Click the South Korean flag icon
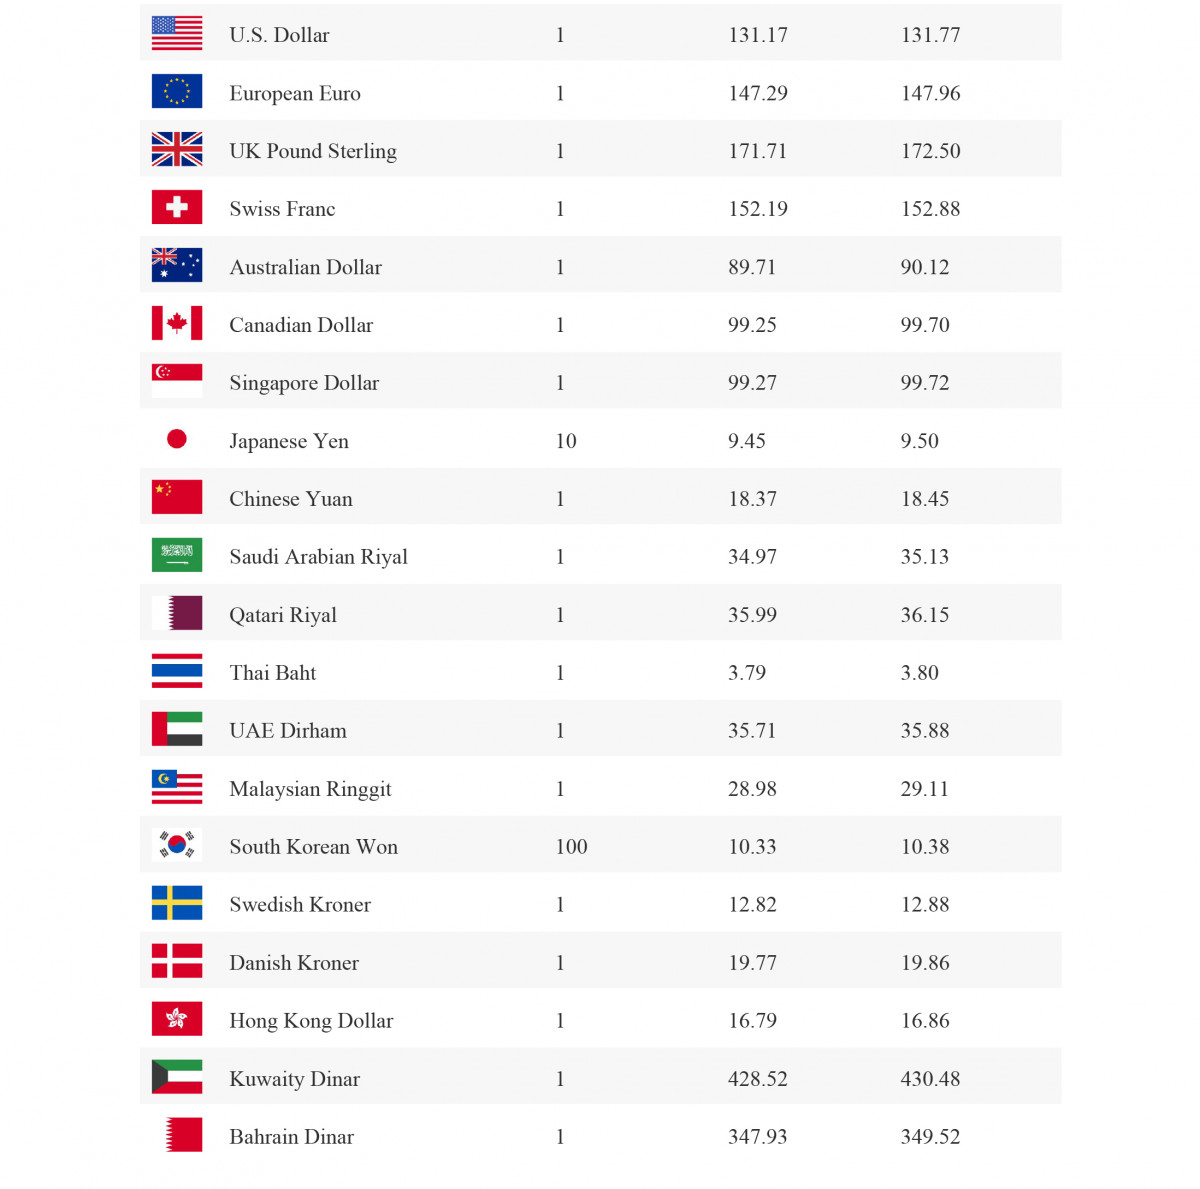 [177, 845]
